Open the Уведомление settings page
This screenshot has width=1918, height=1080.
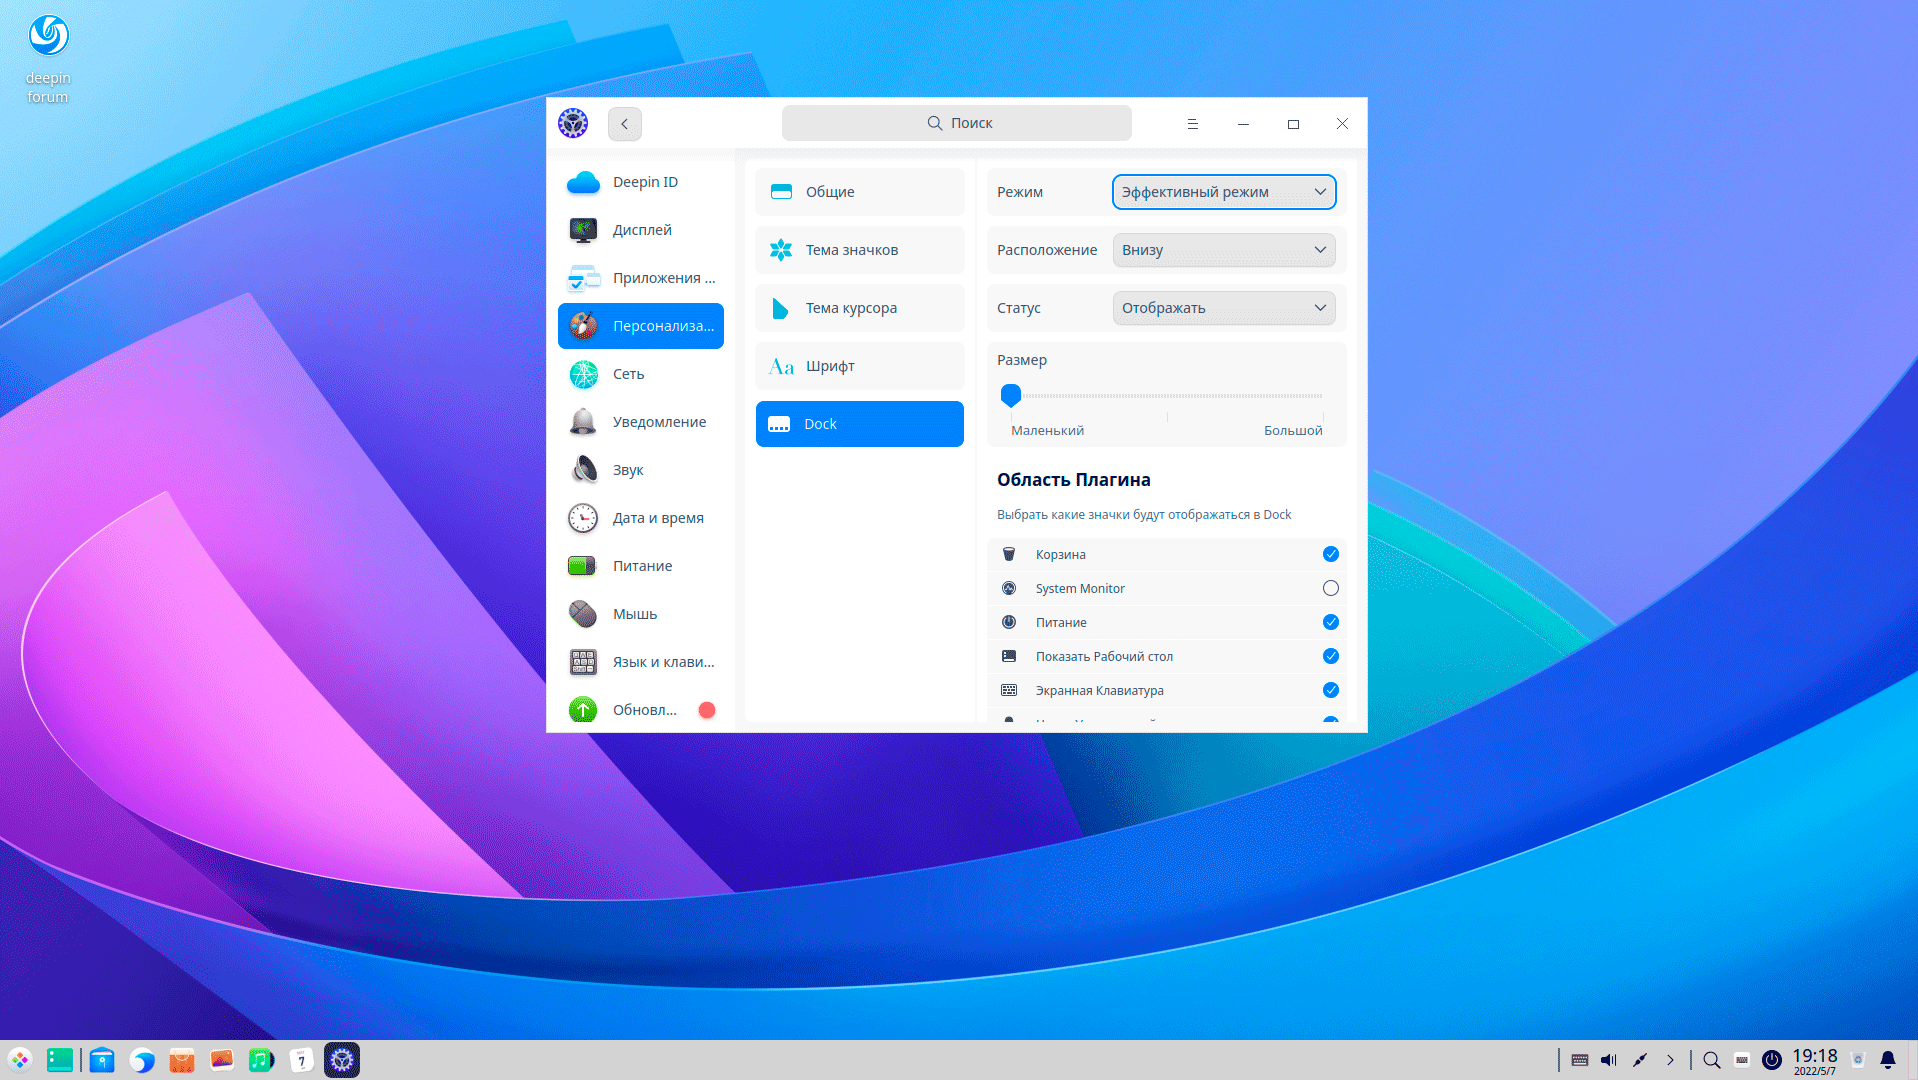659,422
